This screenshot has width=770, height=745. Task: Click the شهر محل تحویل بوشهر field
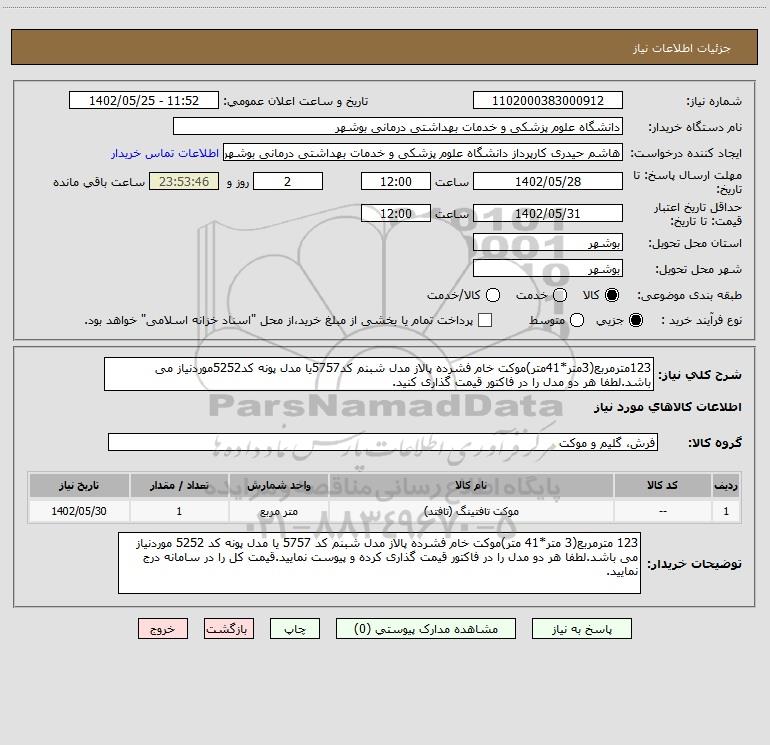coord(548,269)
